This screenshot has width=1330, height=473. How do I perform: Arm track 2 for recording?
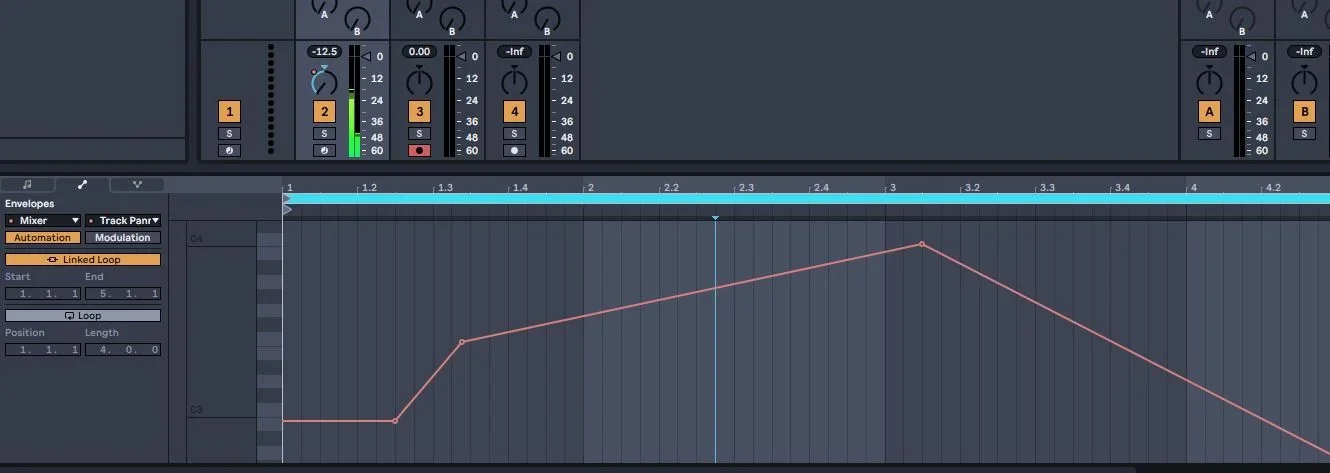click(x=324, y=151)
